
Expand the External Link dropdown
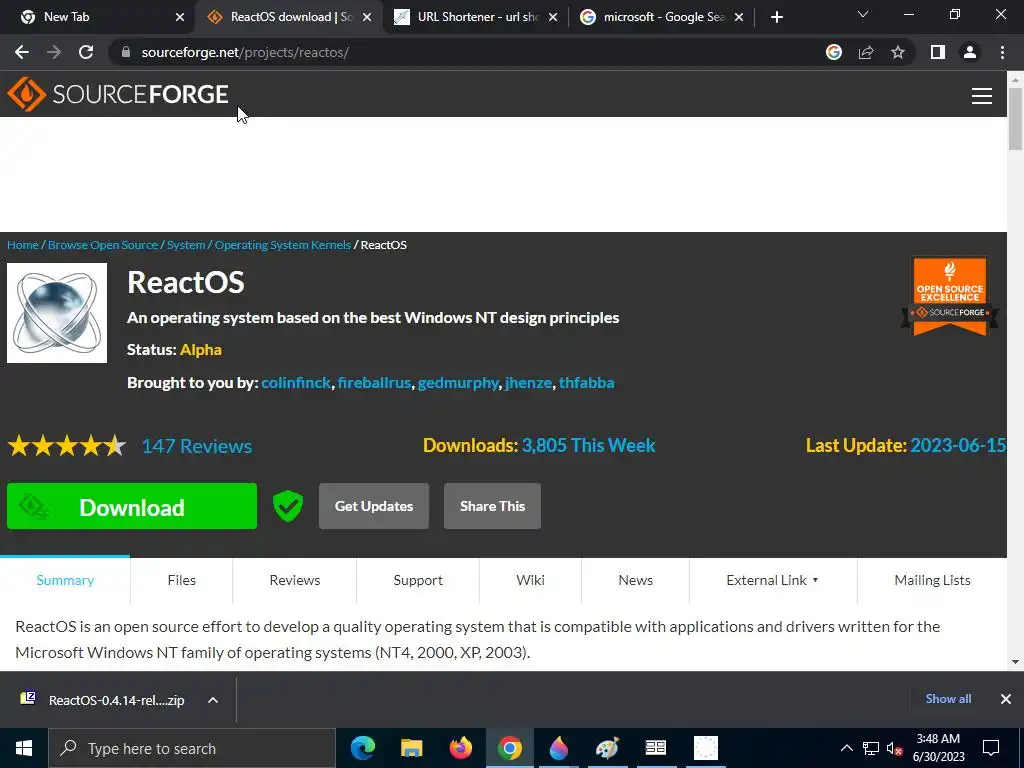click(x=773, y=580)
